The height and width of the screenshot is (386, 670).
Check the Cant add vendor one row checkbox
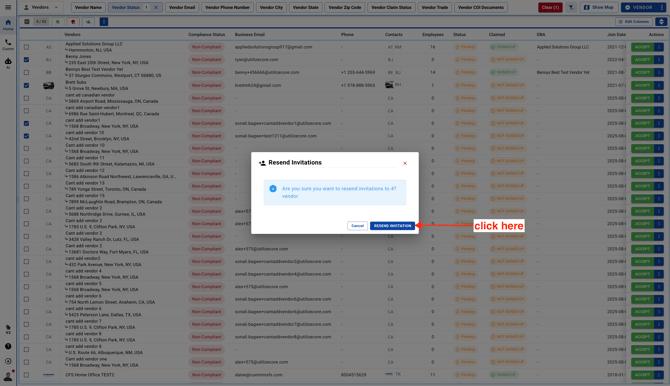pos(26,362)
